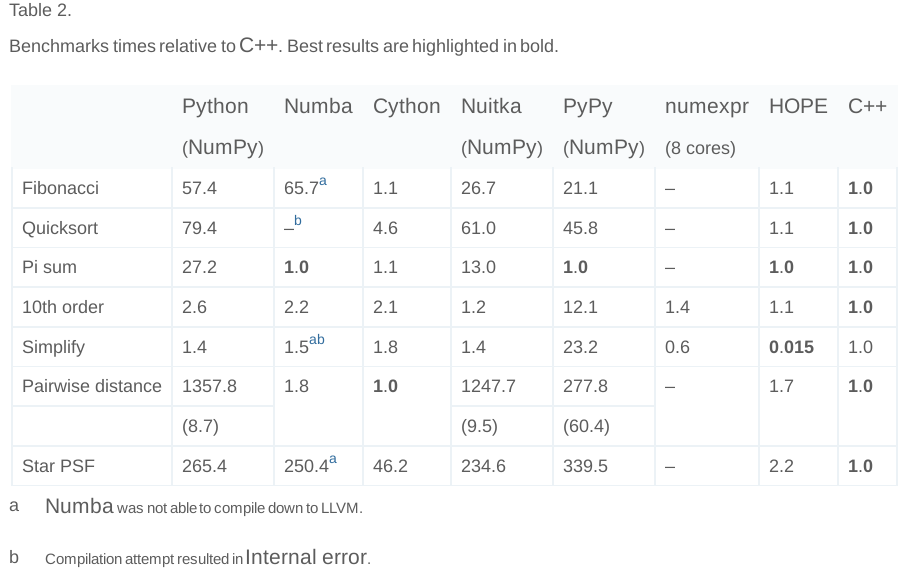Click the numexpr column header
Image resolution: width=905 pixels, height=572 pixels.
706,106
